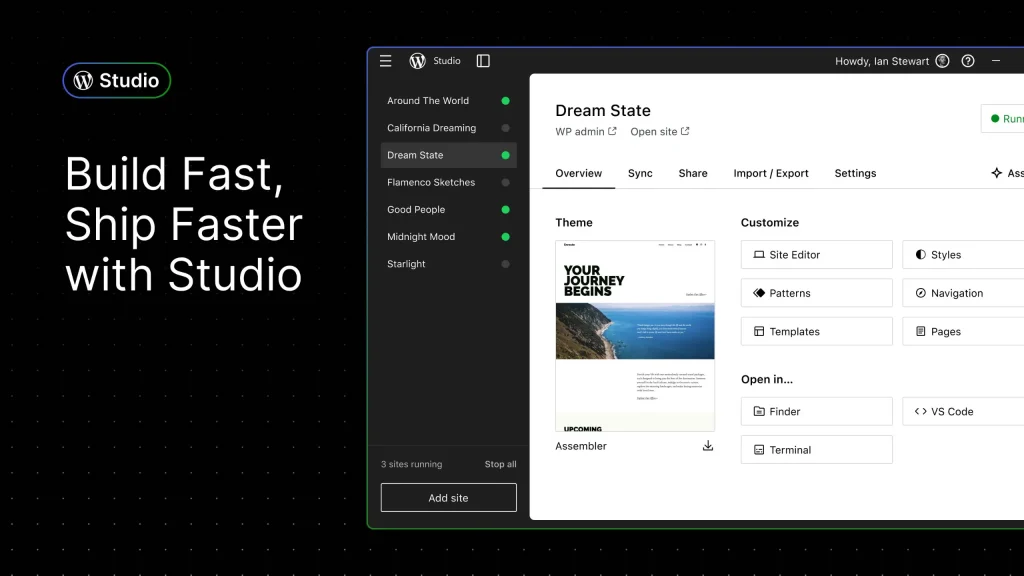Open the hamburger menu icon

386,61
